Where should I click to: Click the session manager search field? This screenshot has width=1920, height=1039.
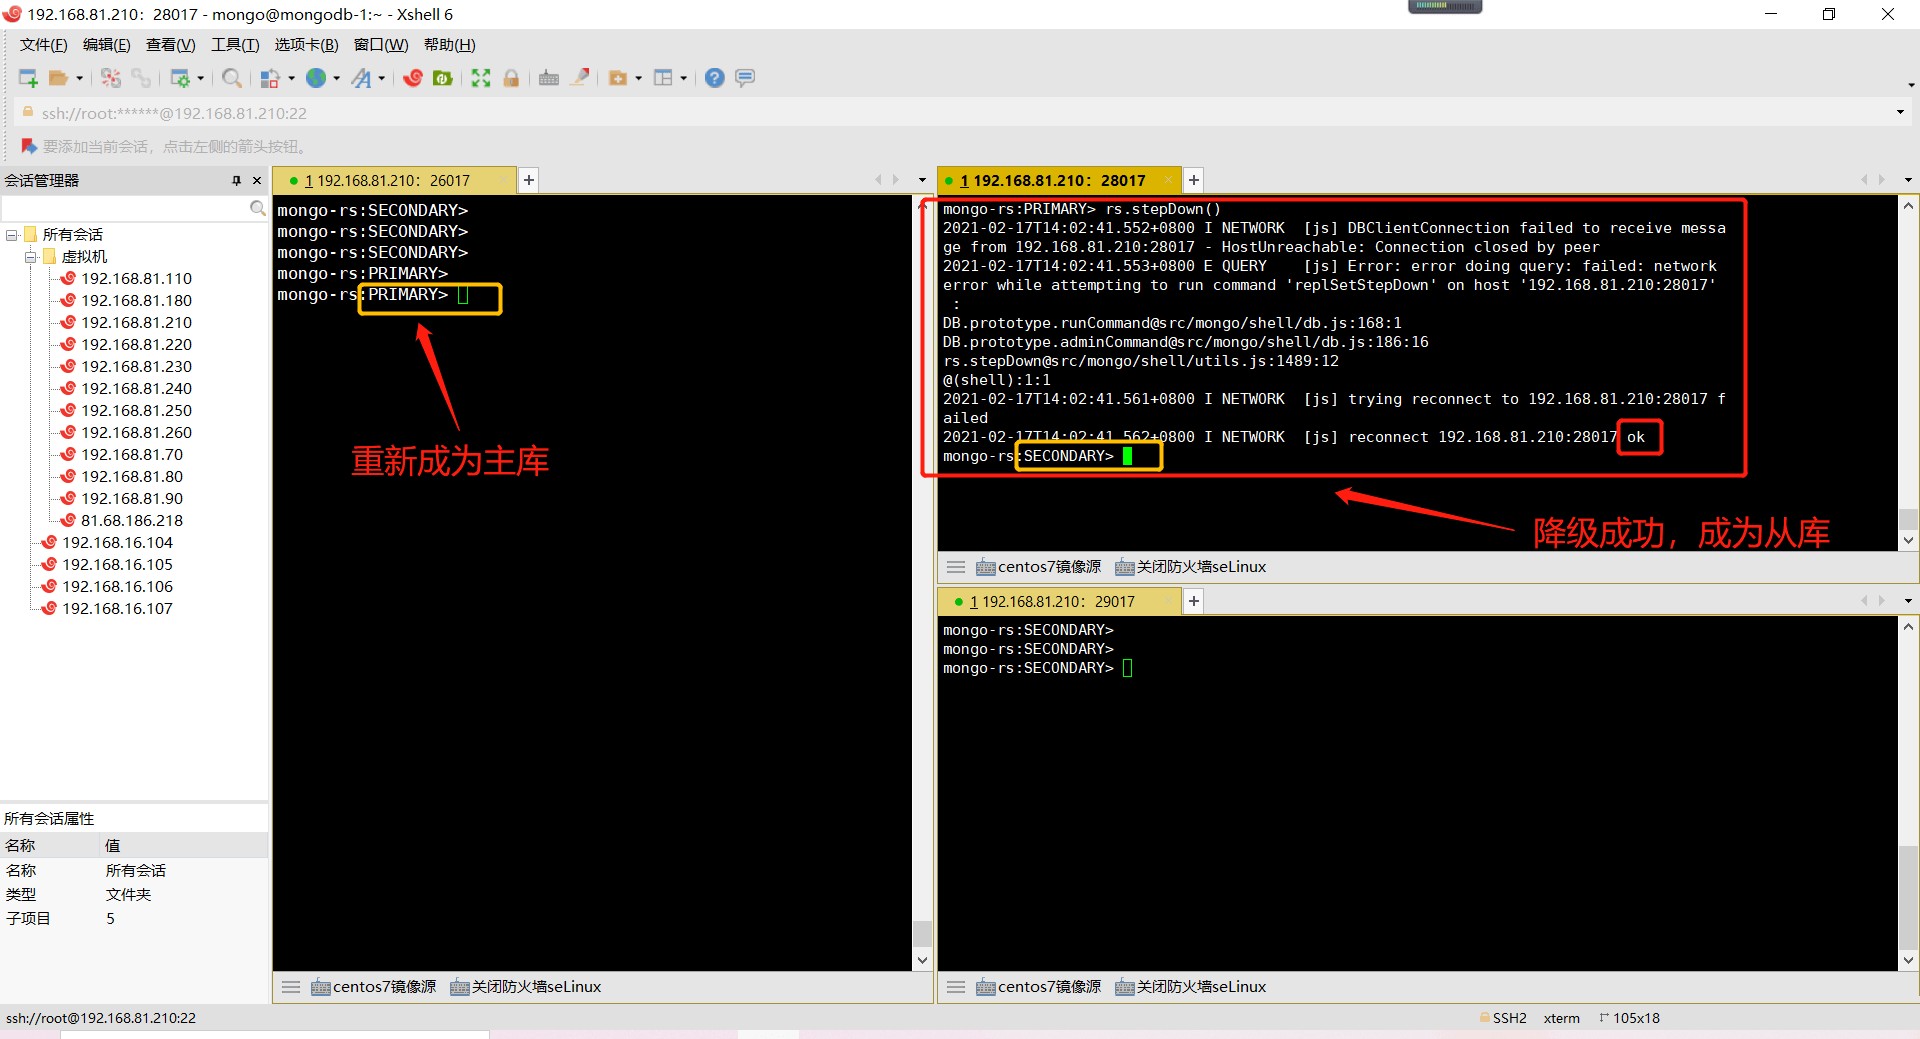[125, 208]
